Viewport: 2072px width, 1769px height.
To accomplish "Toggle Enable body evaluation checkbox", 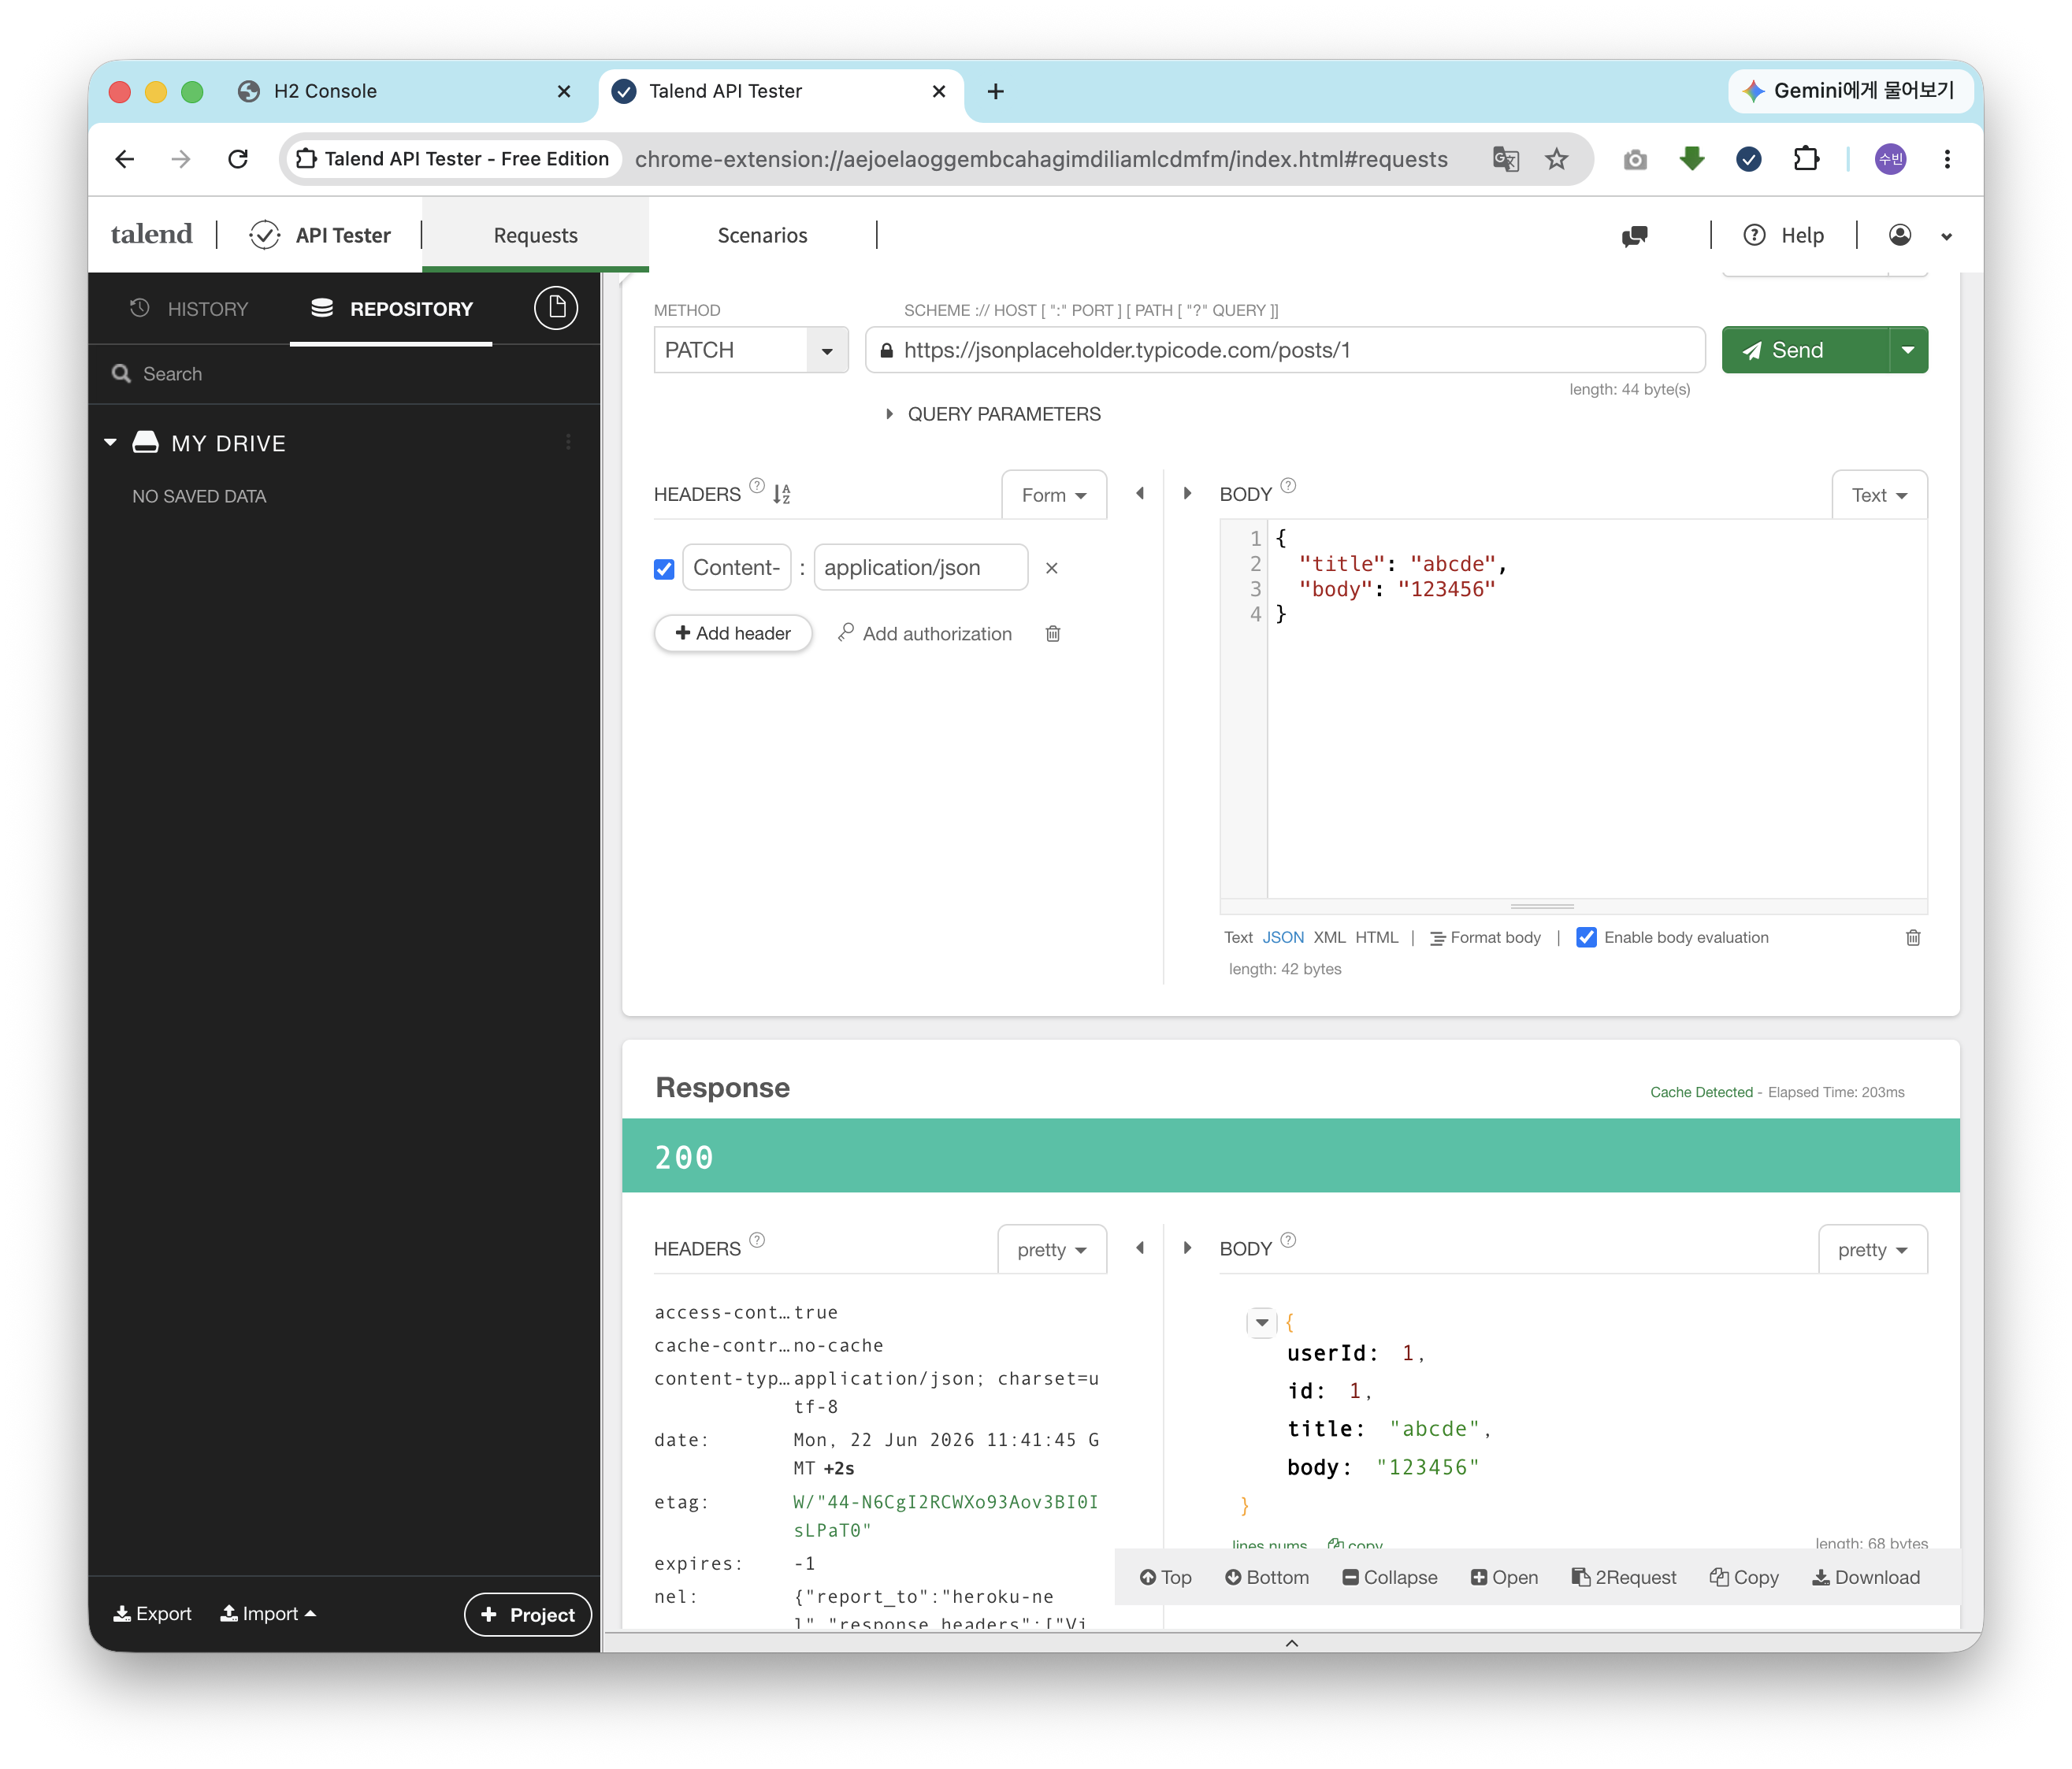I will (x=1586, y=937).
